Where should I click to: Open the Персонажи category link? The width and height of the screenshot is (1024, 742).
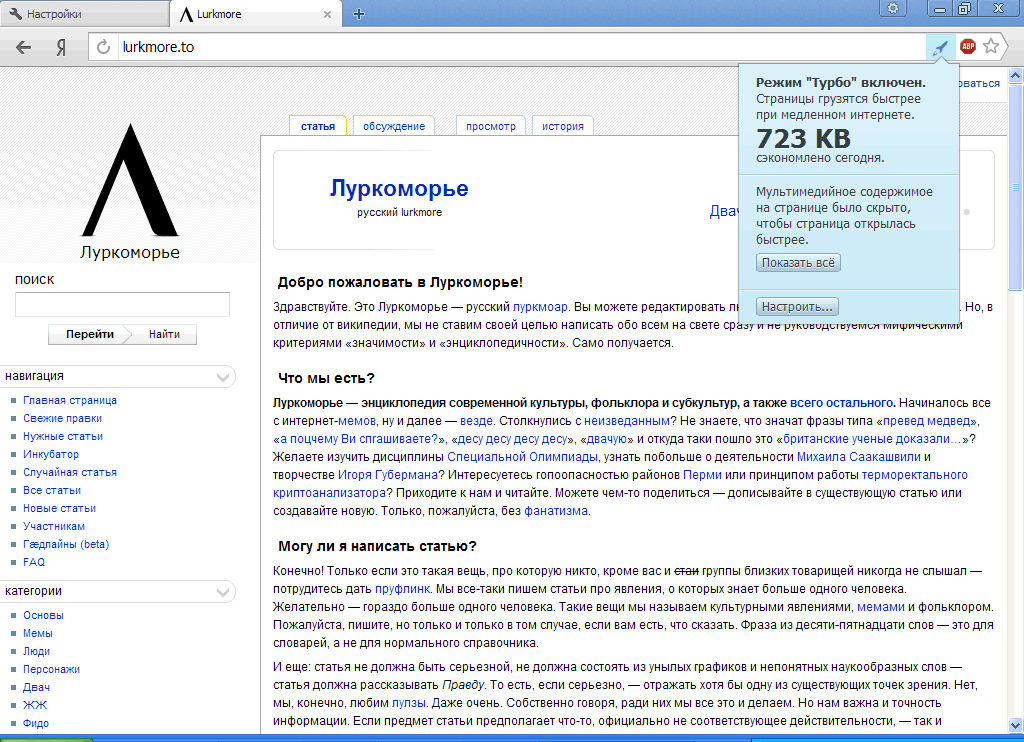(52, 669)
